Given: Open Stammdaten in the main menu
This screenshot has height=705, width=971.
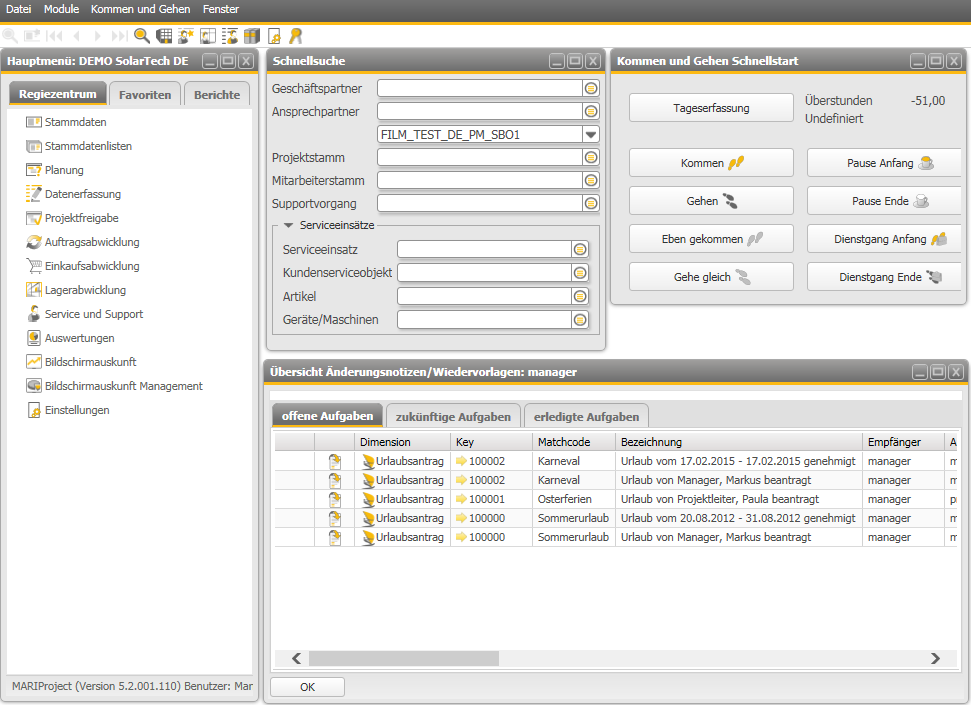Looking at the screenshot, I should click(x=75, y=122).
